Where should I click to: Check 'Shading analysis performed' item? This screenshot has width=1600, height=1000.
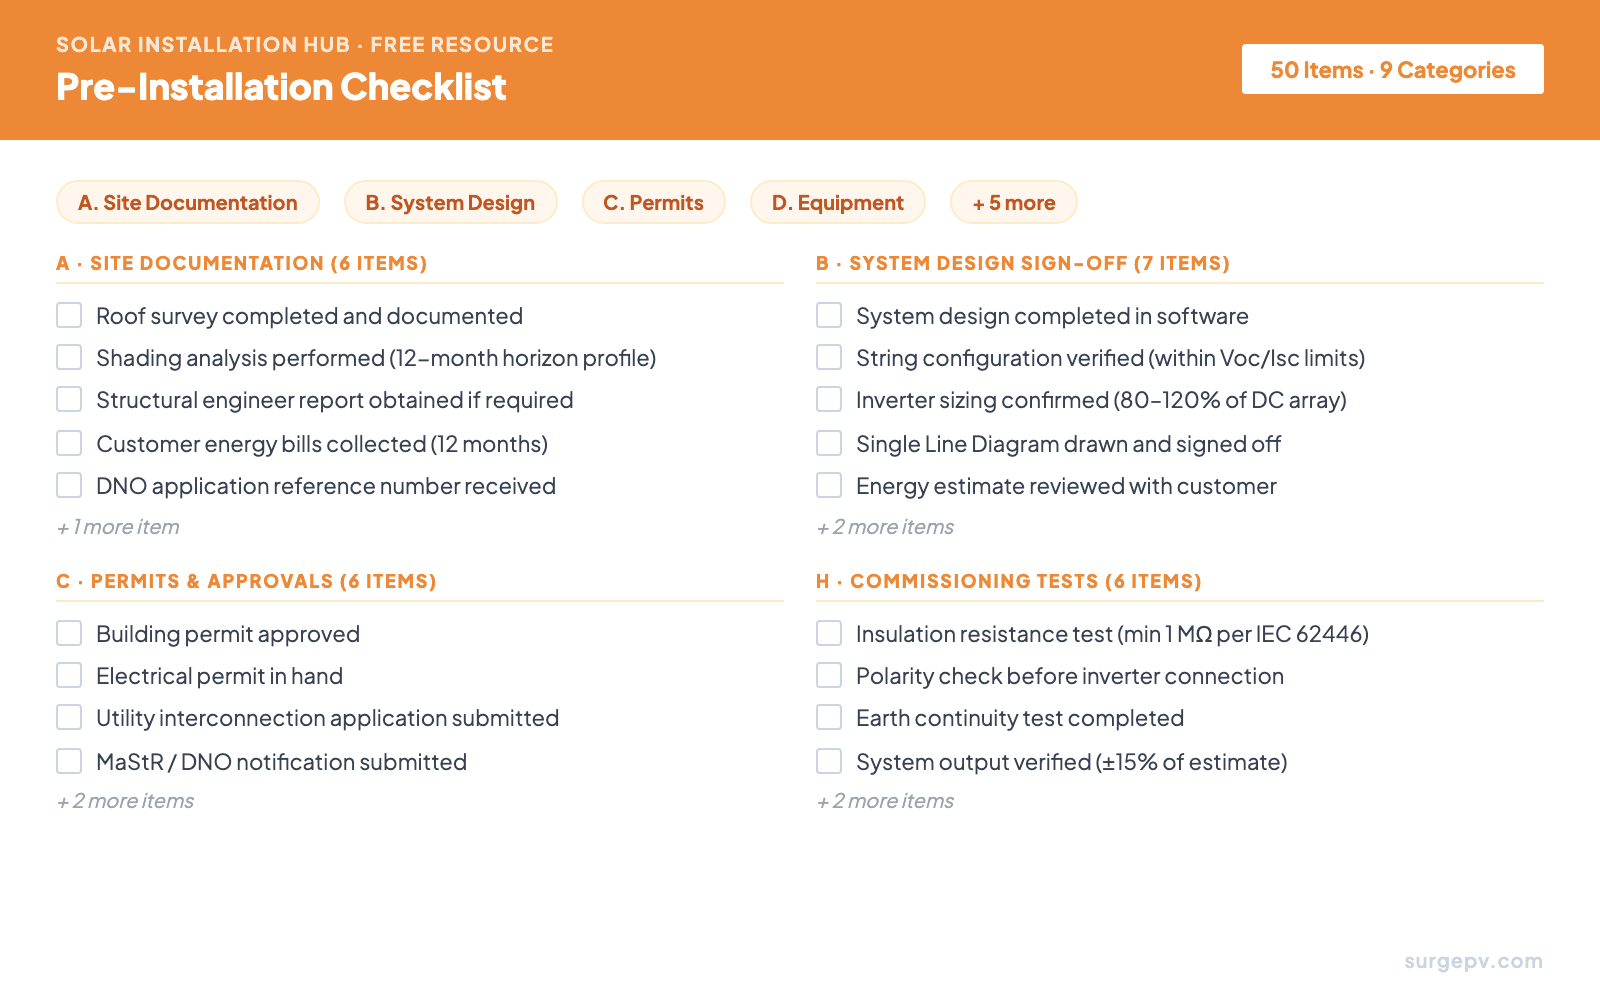coord(69,357)
